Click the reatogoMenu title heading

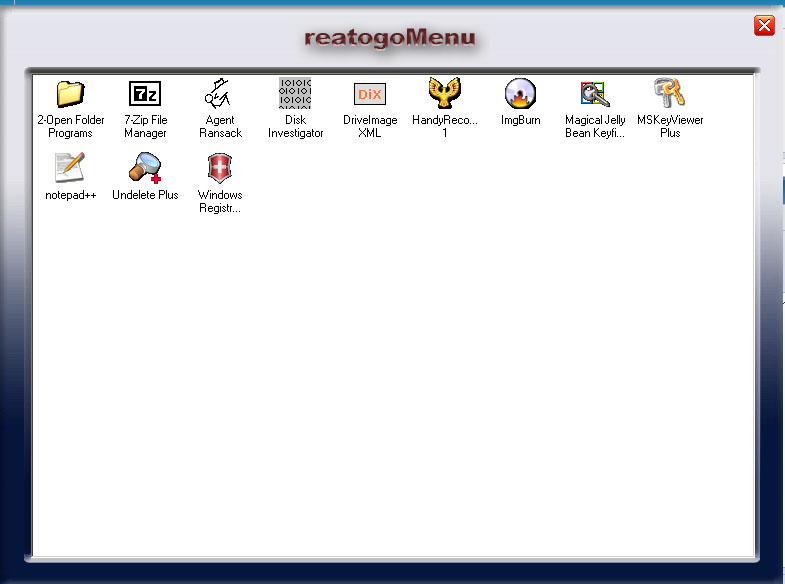[x=390, y=38]
